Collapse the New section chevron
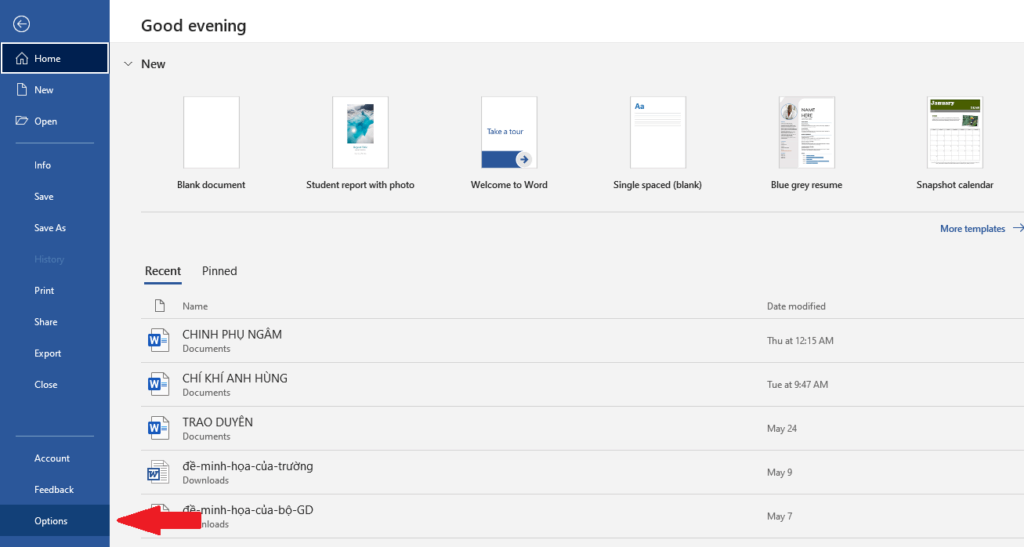 (129, 64)
